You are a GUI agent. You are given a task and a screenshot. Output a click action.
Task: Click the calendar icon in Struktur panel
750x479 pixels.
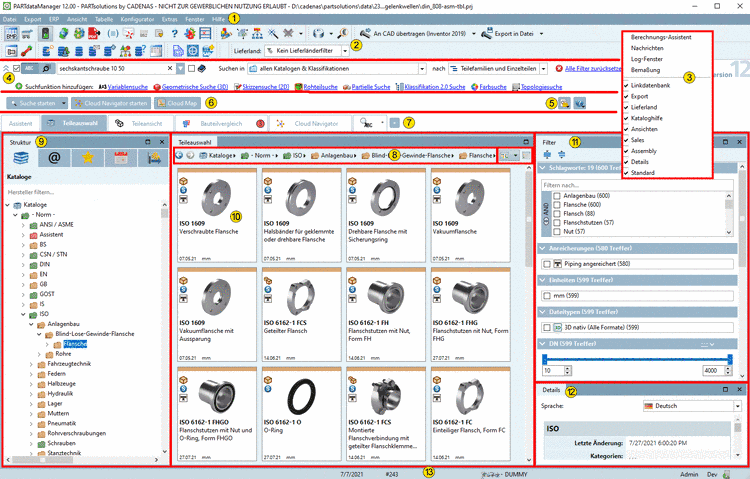coord(121,157)
